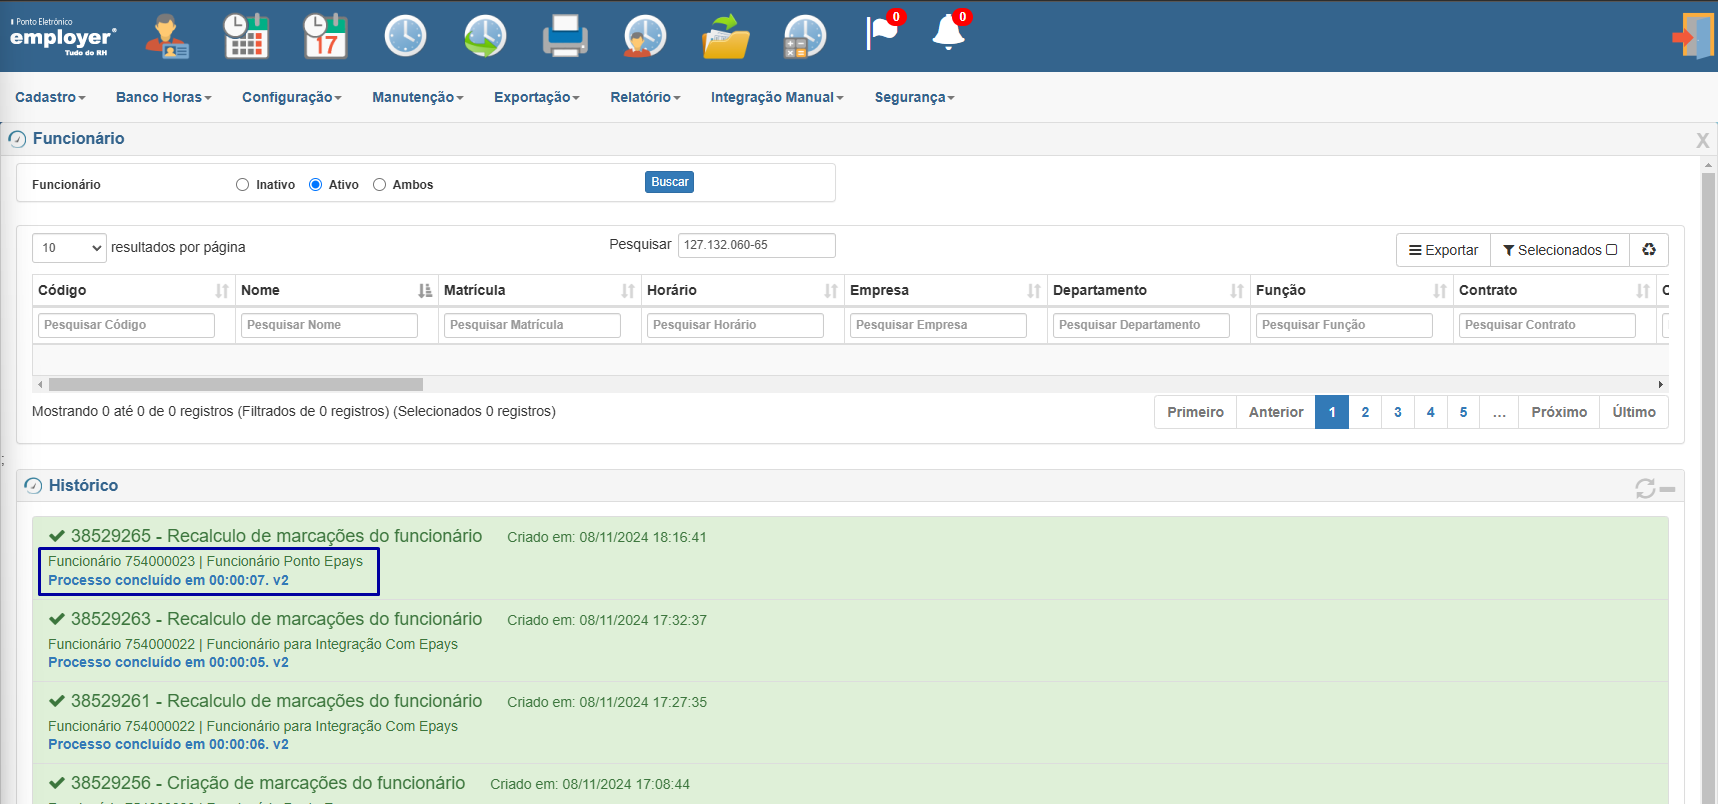Open the Segurança menu
1718x804 pixels.
coord(914,97)
